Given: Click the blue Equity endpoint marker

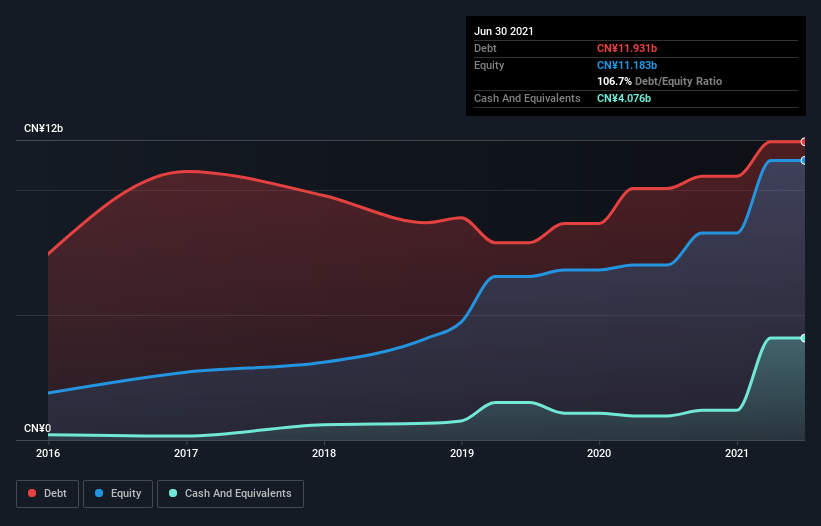Looking at the screenshot, I should pyautogui.click(x=804, y=161).
